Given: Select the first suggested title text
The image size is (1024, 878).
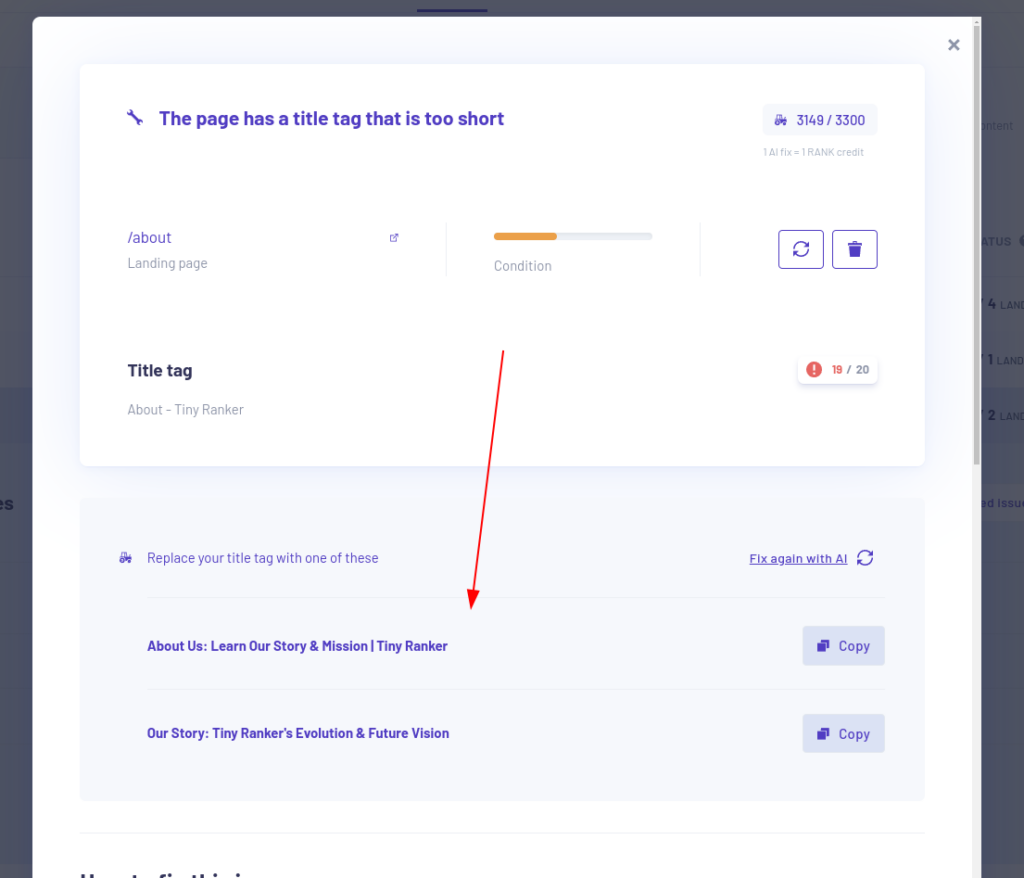Looking at the screenshot, I should (x=297, y=646).
